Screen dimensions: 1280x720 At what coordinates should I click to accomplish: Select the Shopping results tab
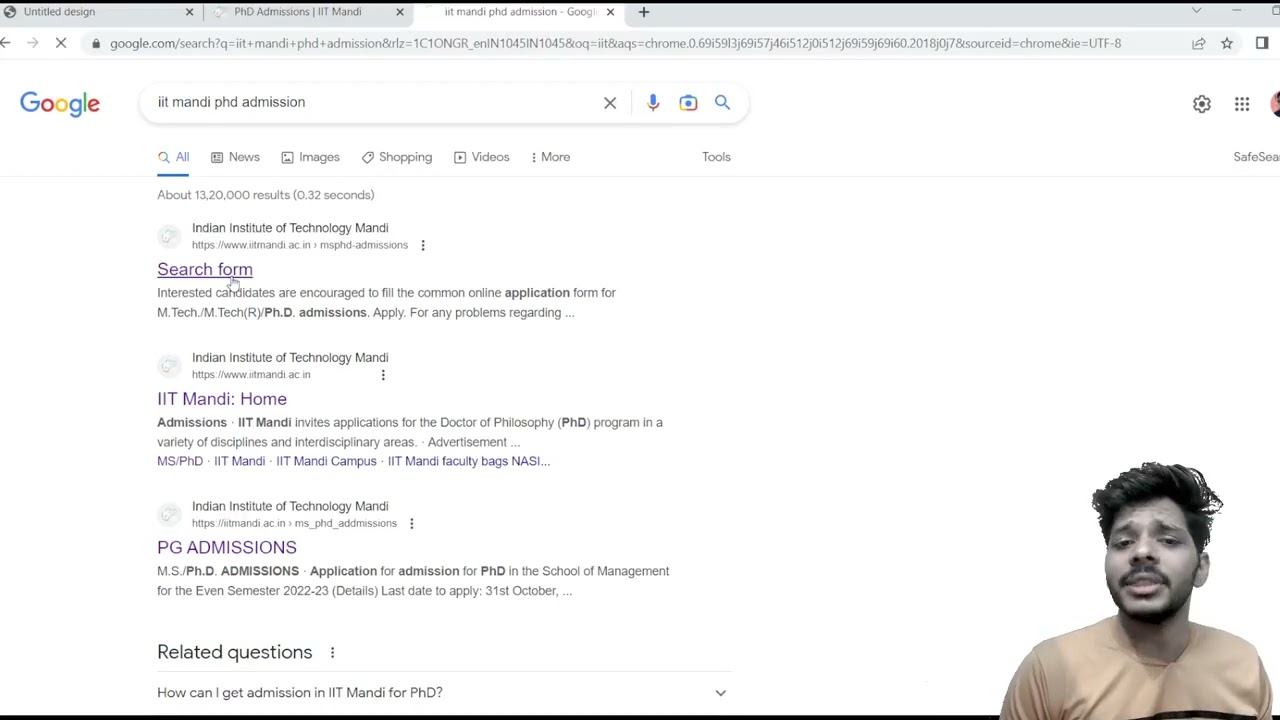[397, 157]
